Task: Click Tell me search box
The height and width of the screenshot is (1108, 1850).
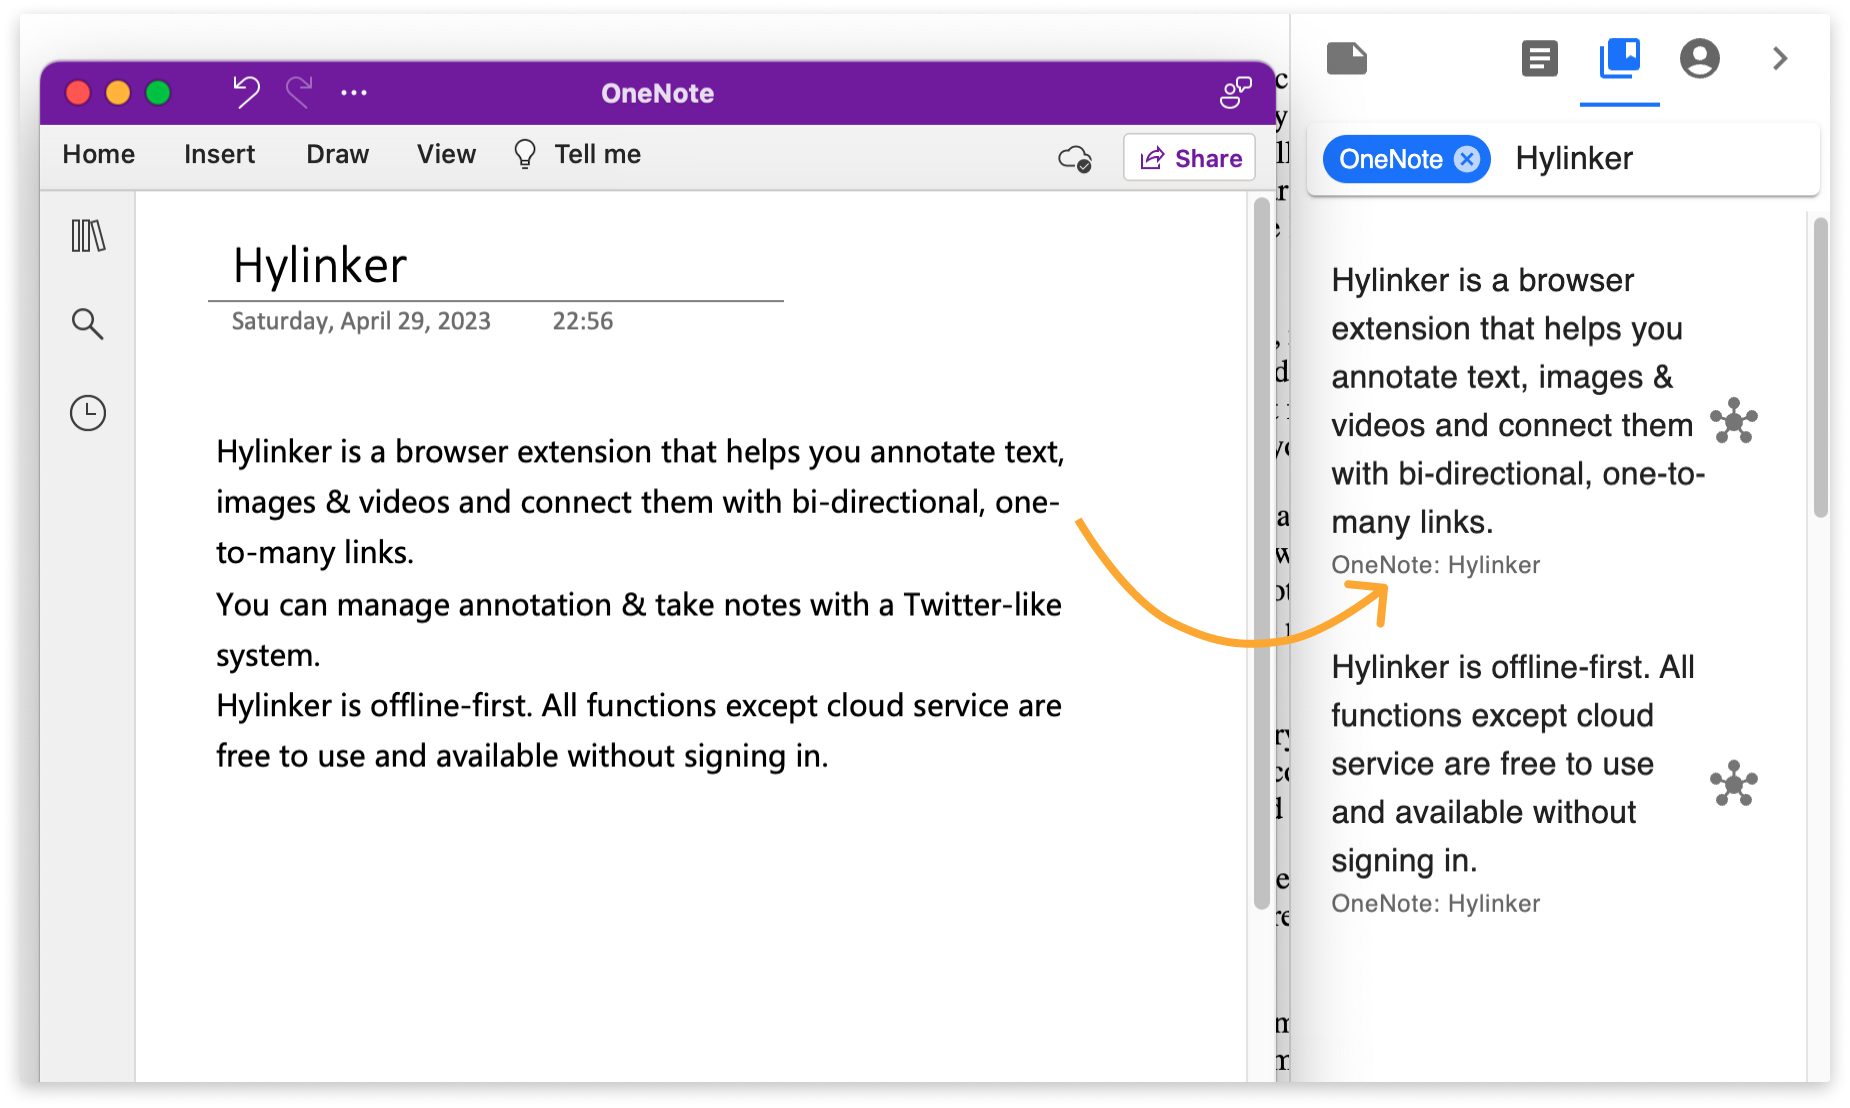Action: tap(598, 154)
